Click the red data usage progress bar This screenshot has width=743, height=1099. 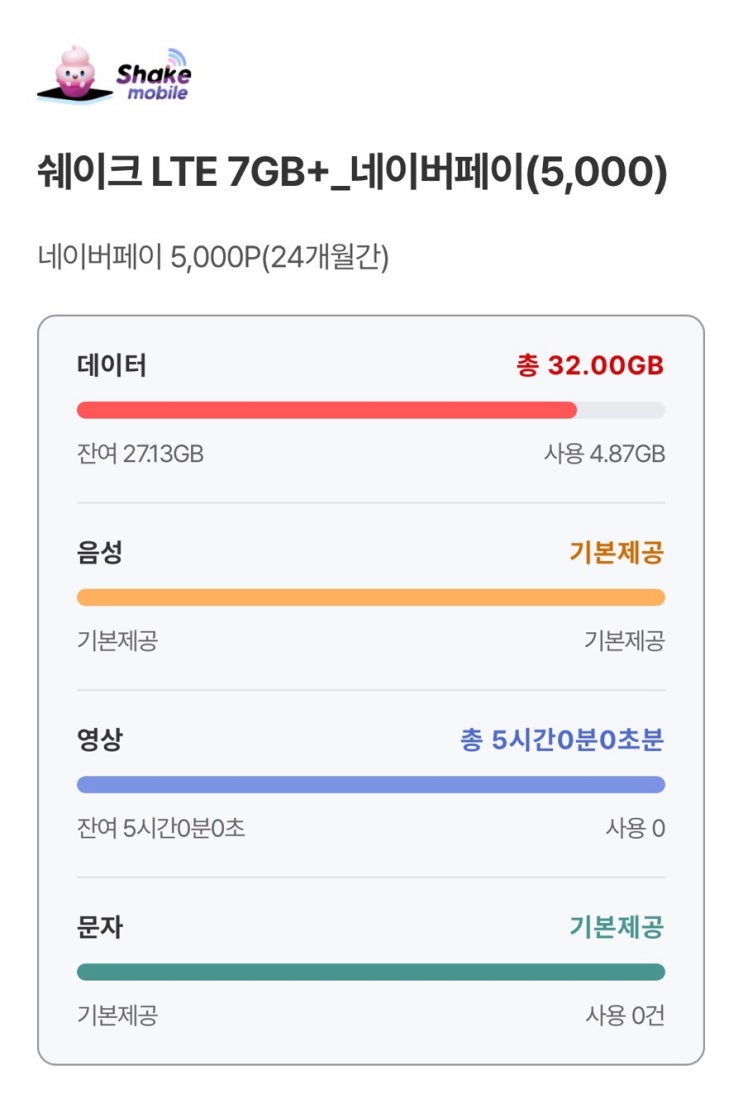coord(327,410)
